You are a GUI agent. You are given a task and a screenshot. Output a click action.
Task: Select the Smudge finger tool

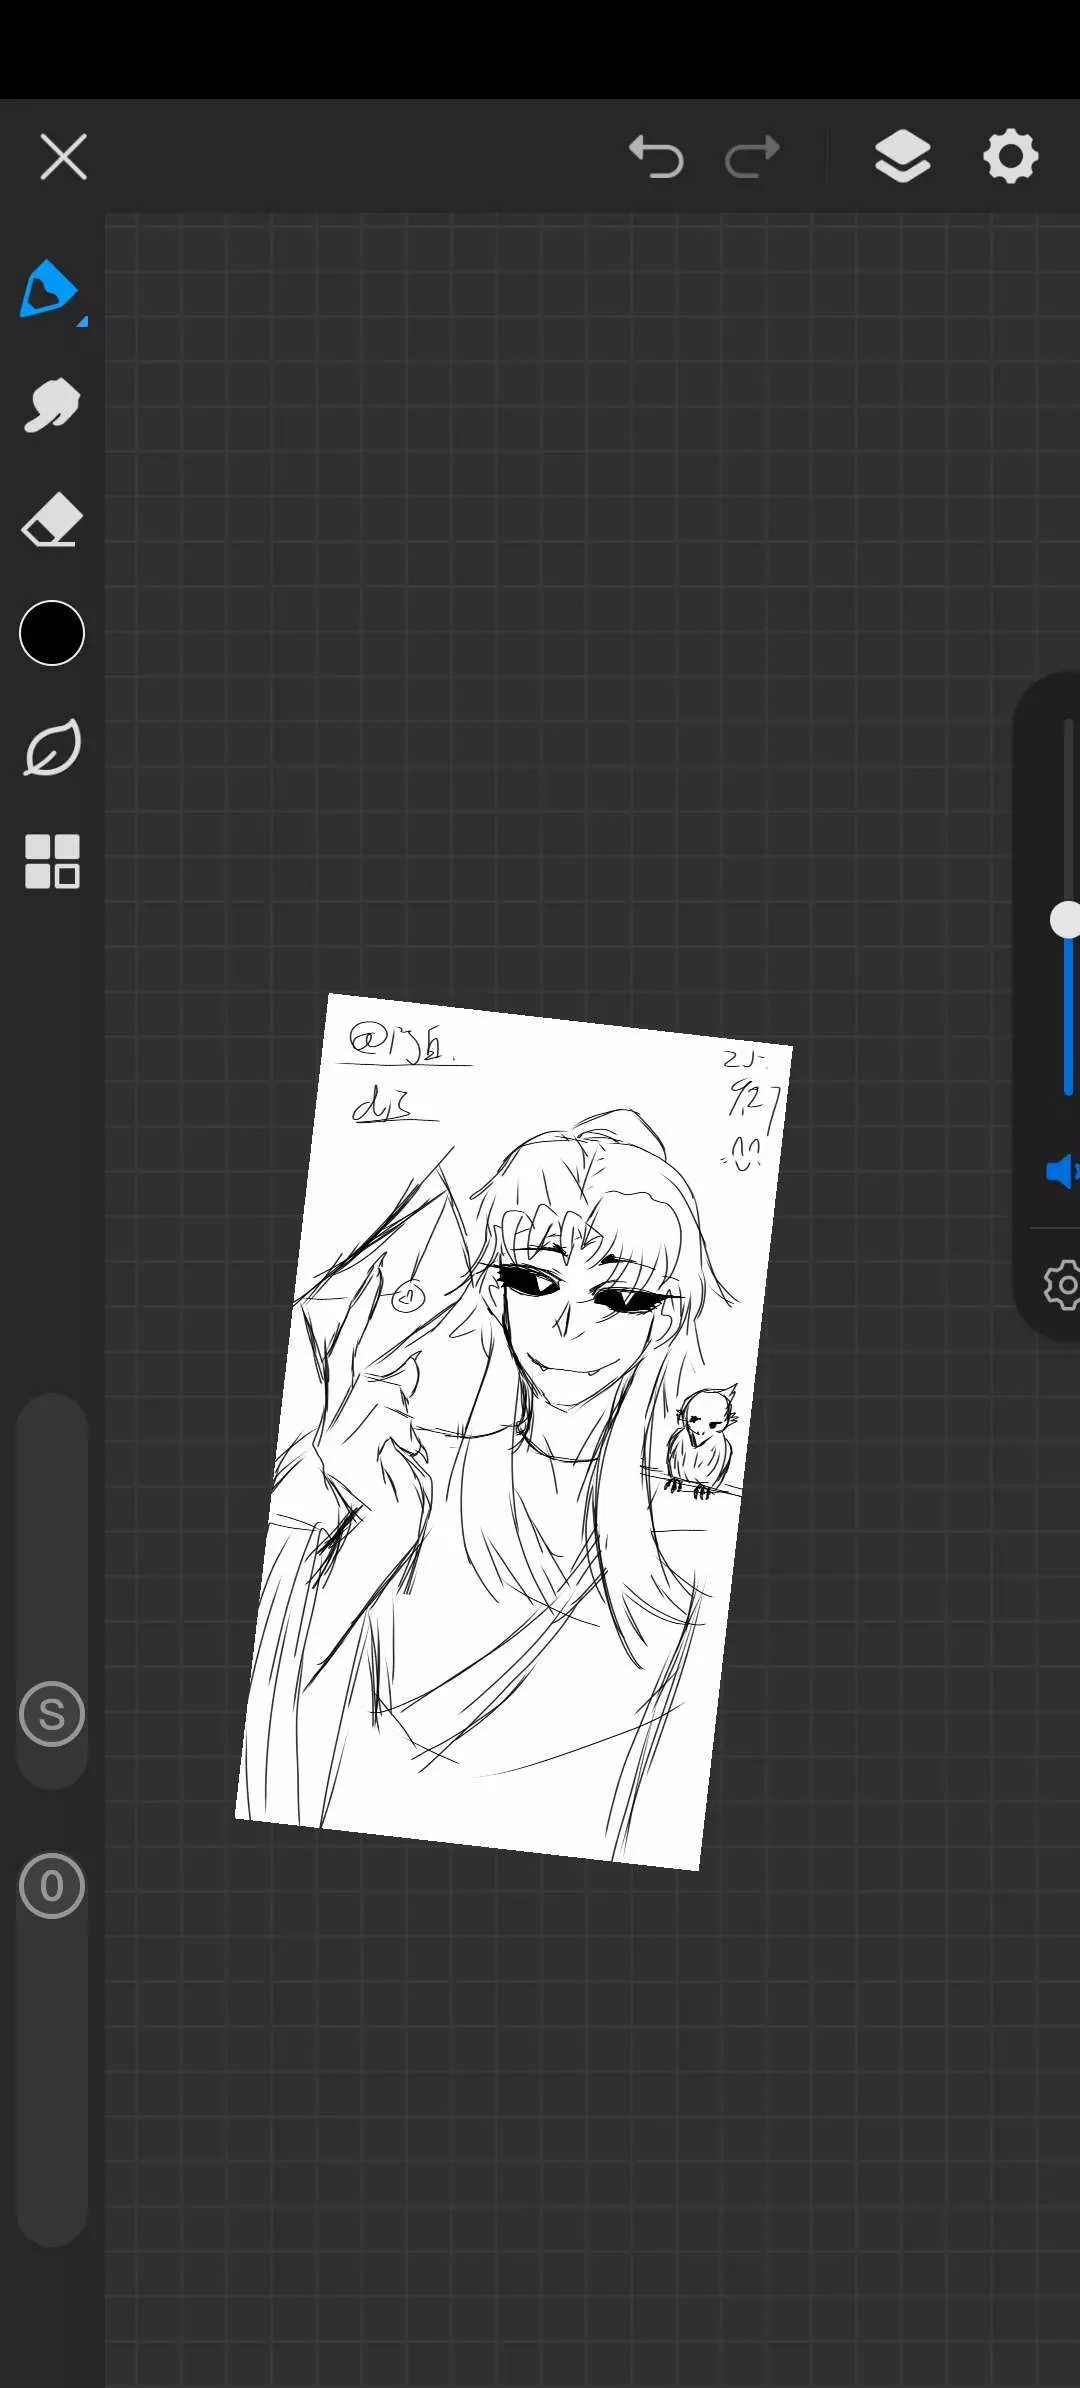pos(51,405)
